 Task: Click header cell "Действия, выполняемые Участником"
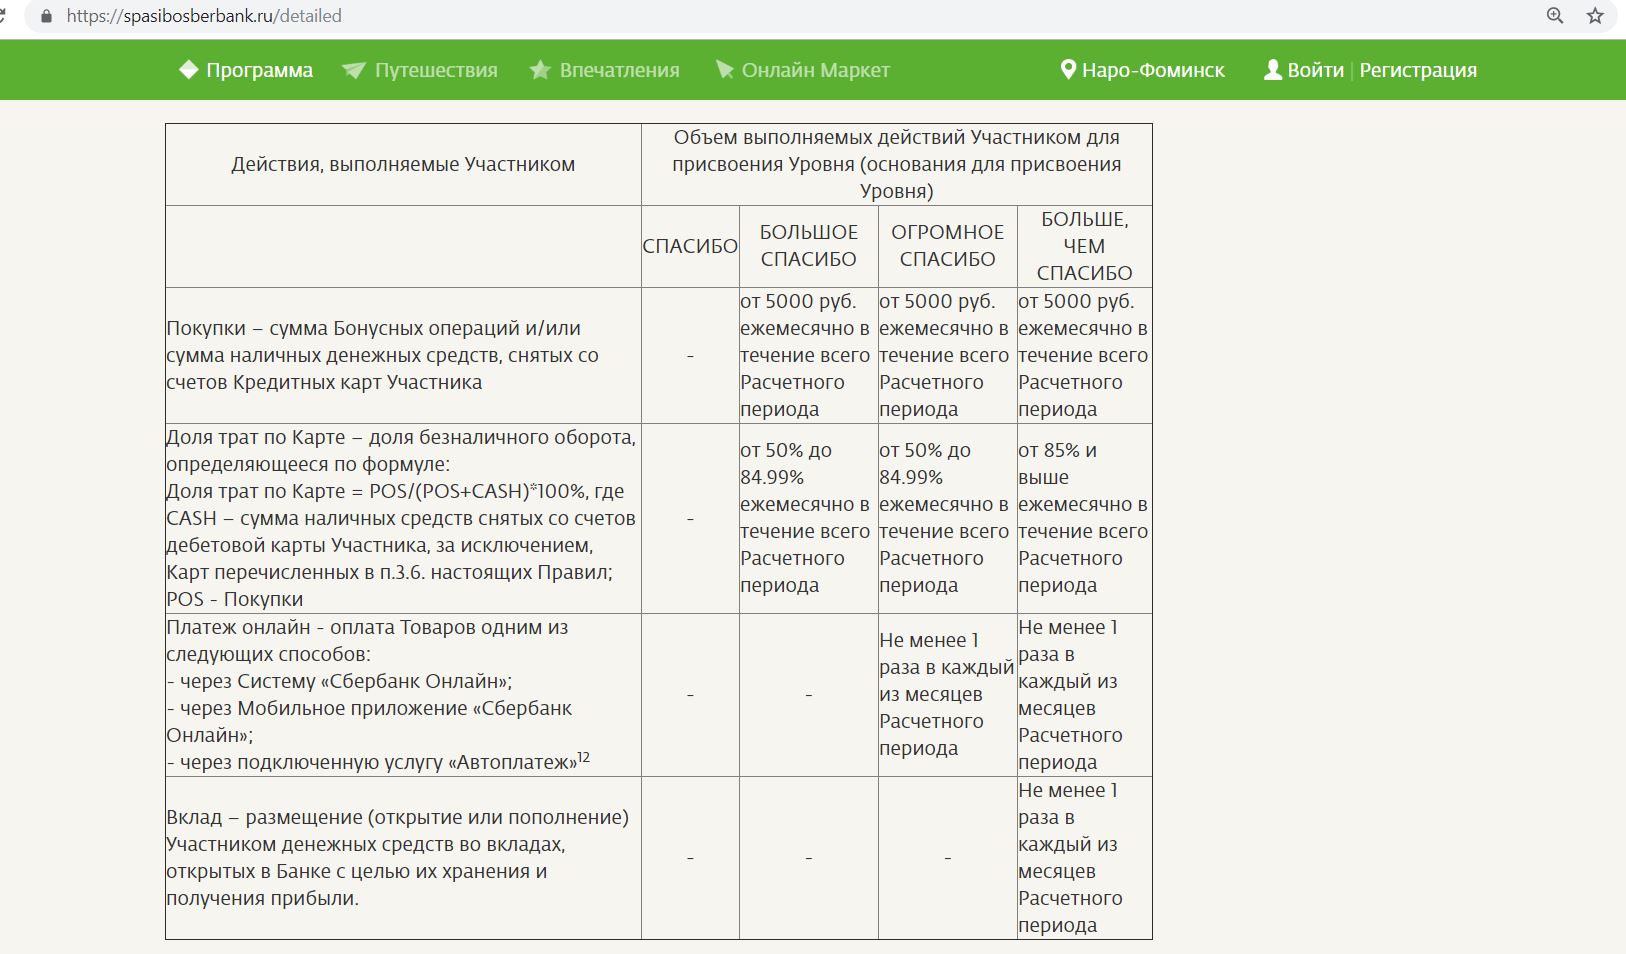[x=403, y=164]
